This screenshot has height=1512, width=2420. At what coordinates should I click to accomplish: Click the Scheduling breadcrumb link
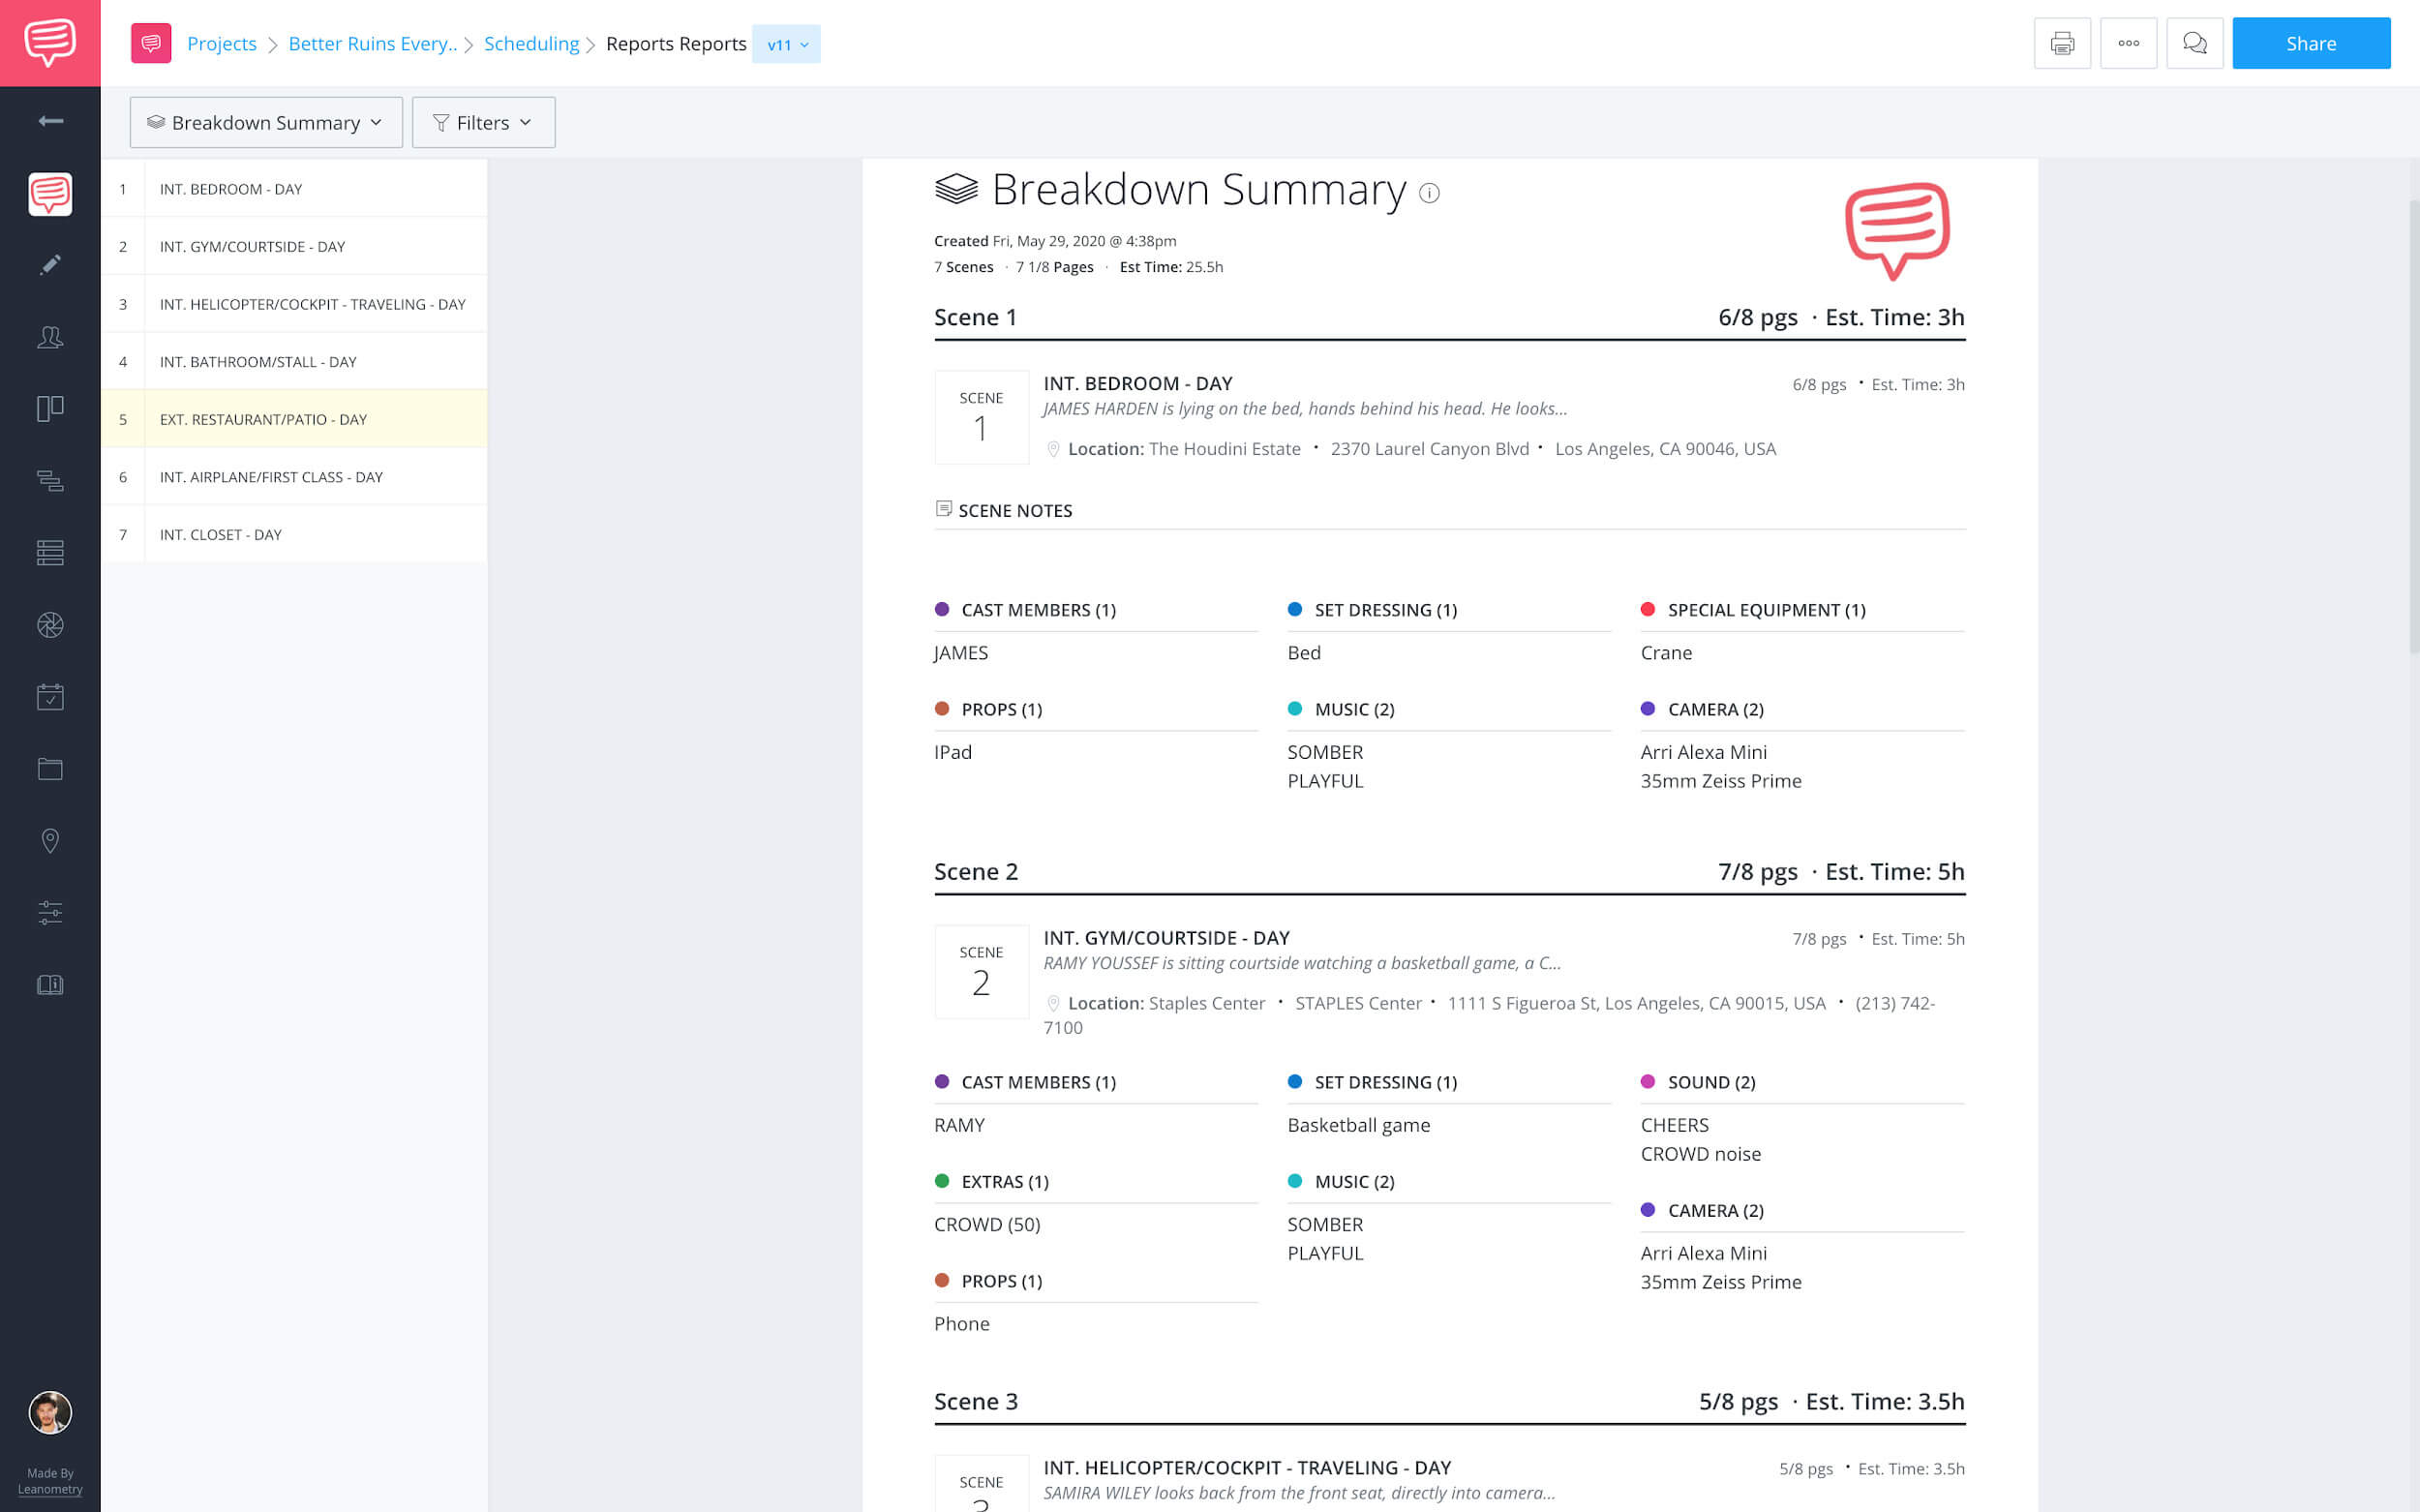531,42
